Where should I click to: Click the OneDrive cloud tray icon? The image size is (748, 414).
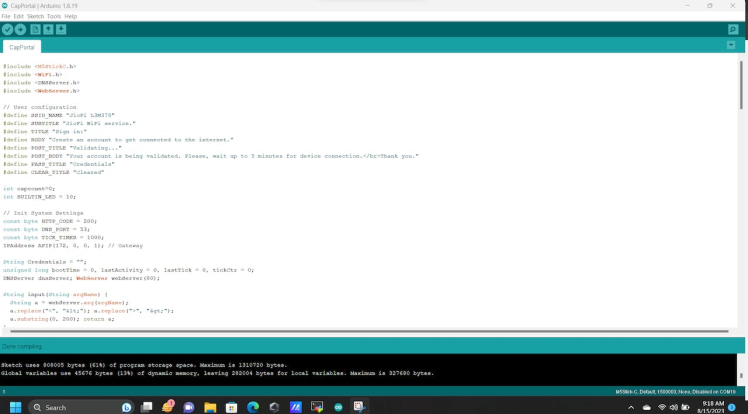(646, 407)
